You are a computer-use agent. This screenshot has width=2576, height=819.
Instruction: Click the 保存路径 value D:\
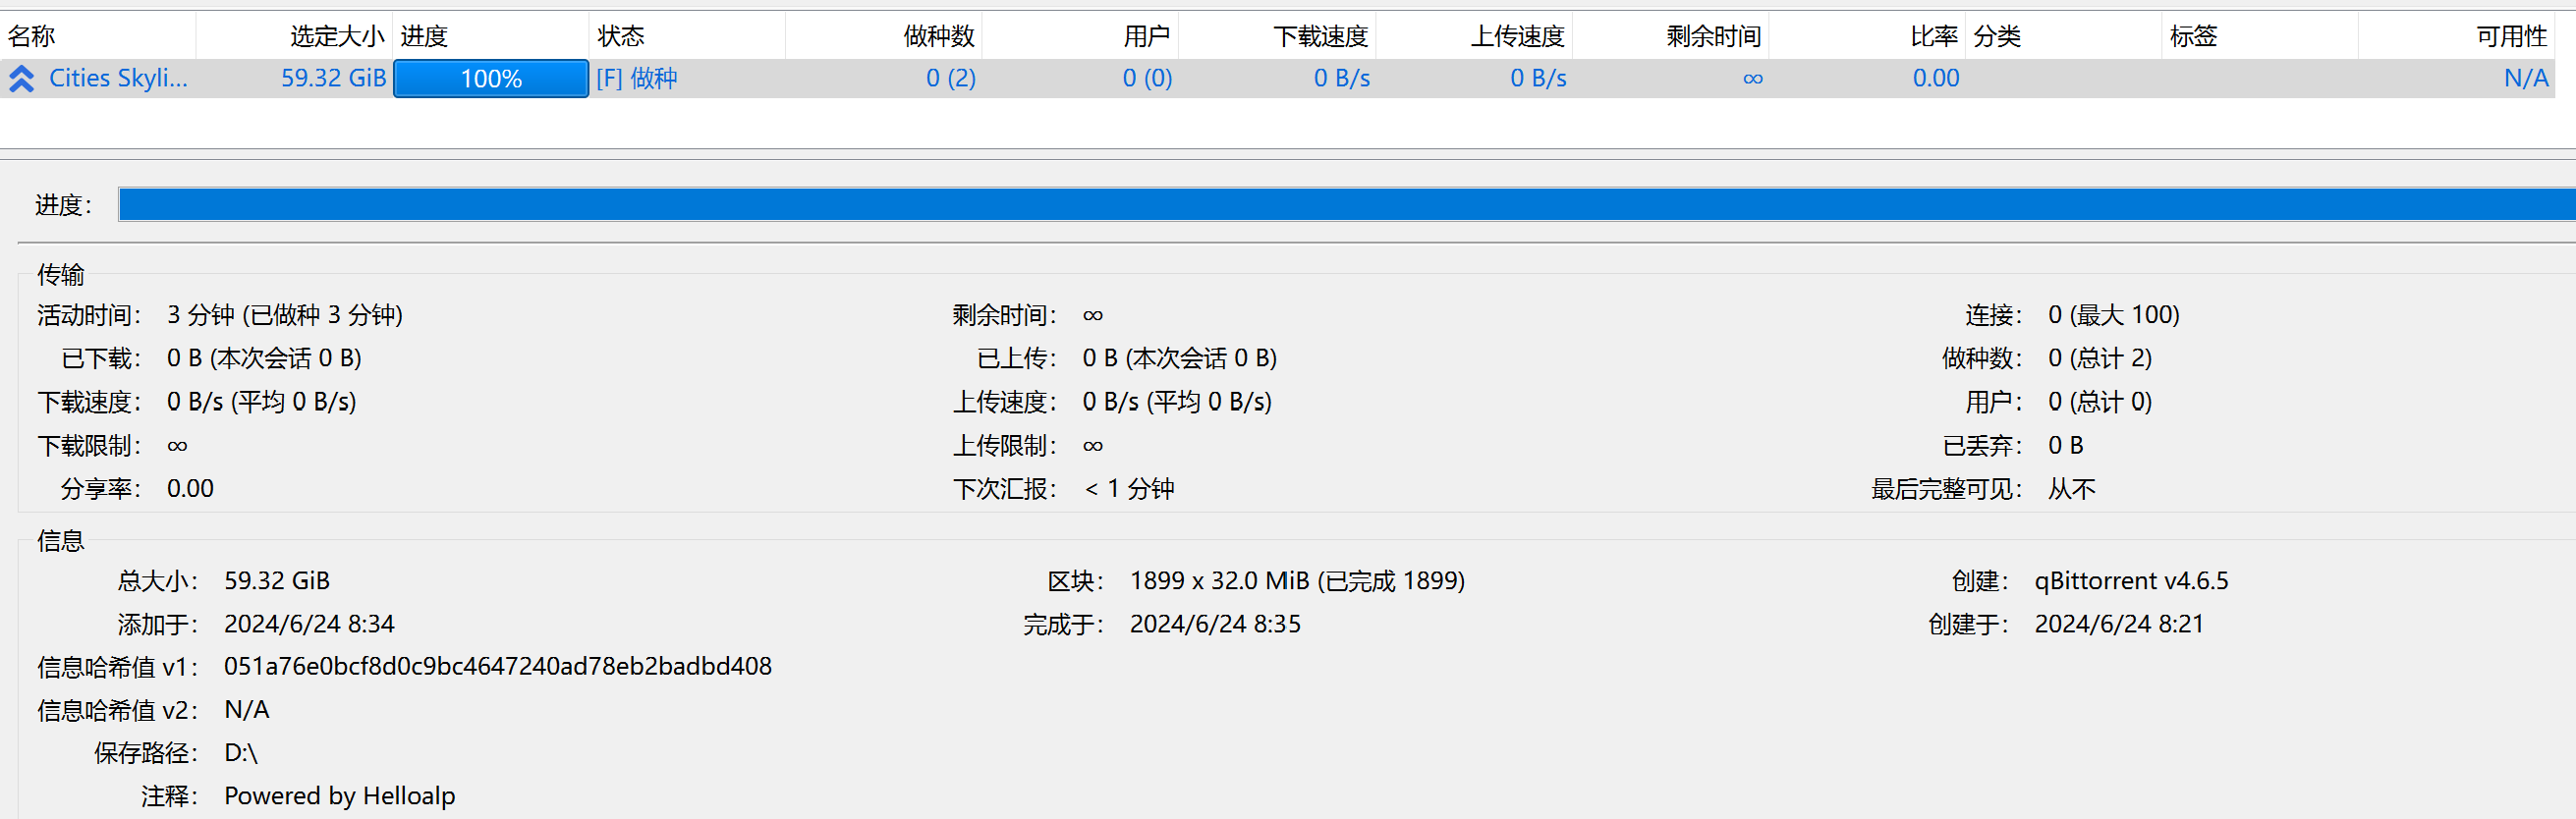coord(241,753)
